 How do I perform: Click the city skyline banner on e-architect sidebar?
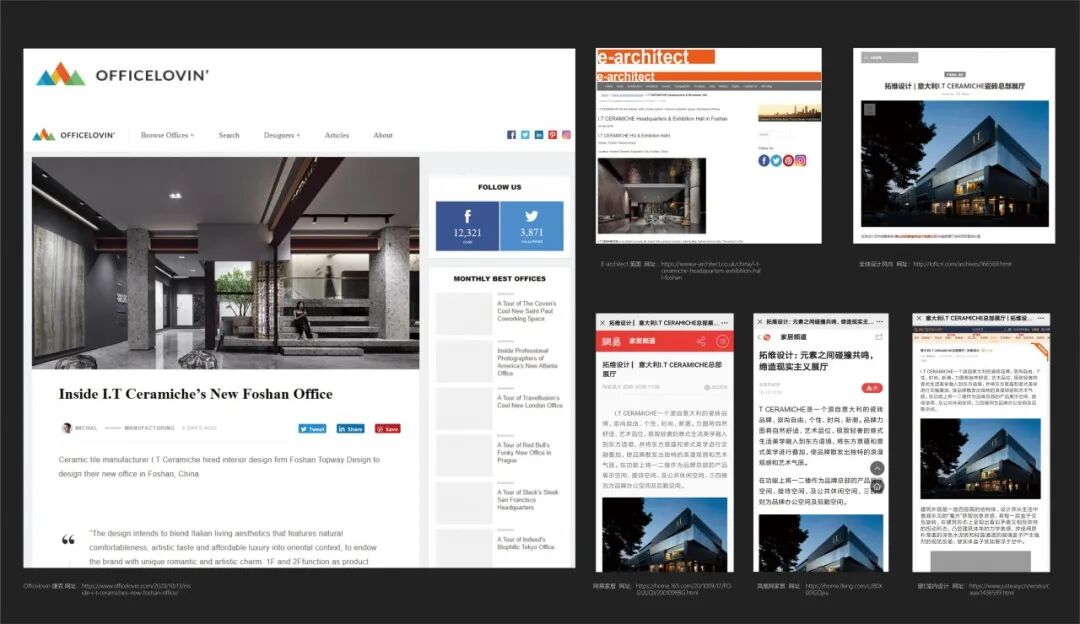(x=789, y=113)
